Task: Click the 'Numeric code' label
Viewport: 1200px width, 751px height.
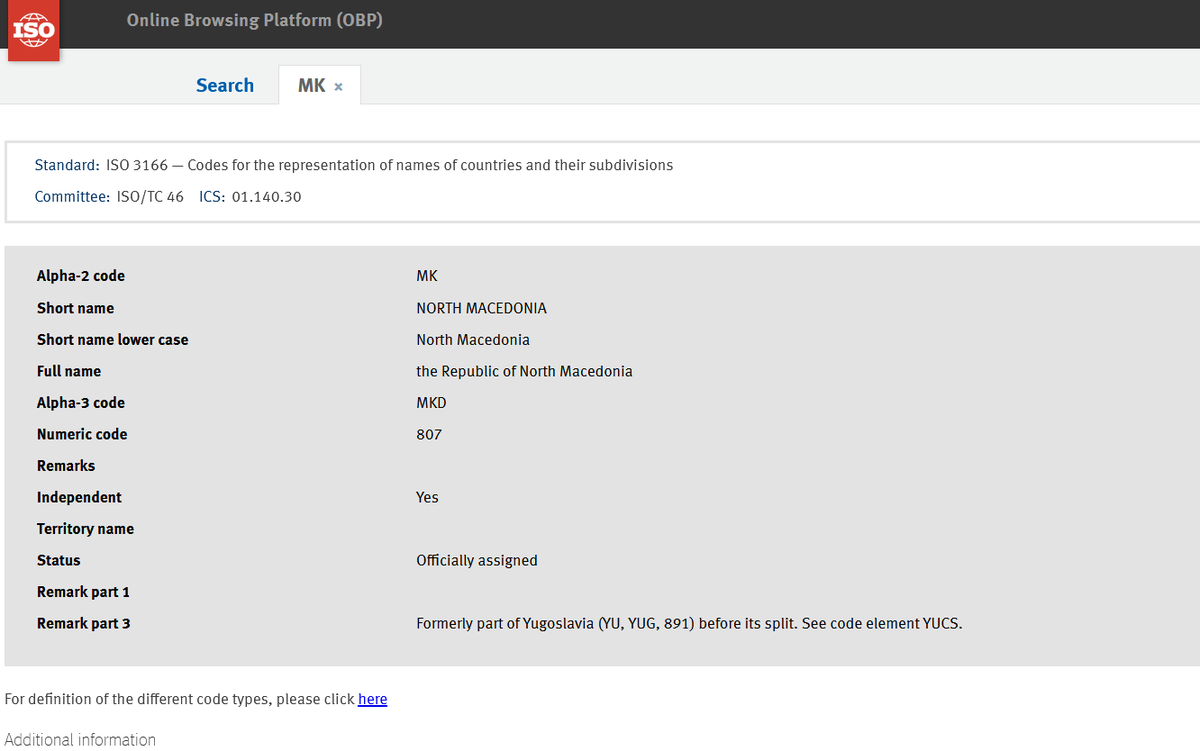Action: pos(82,435)
